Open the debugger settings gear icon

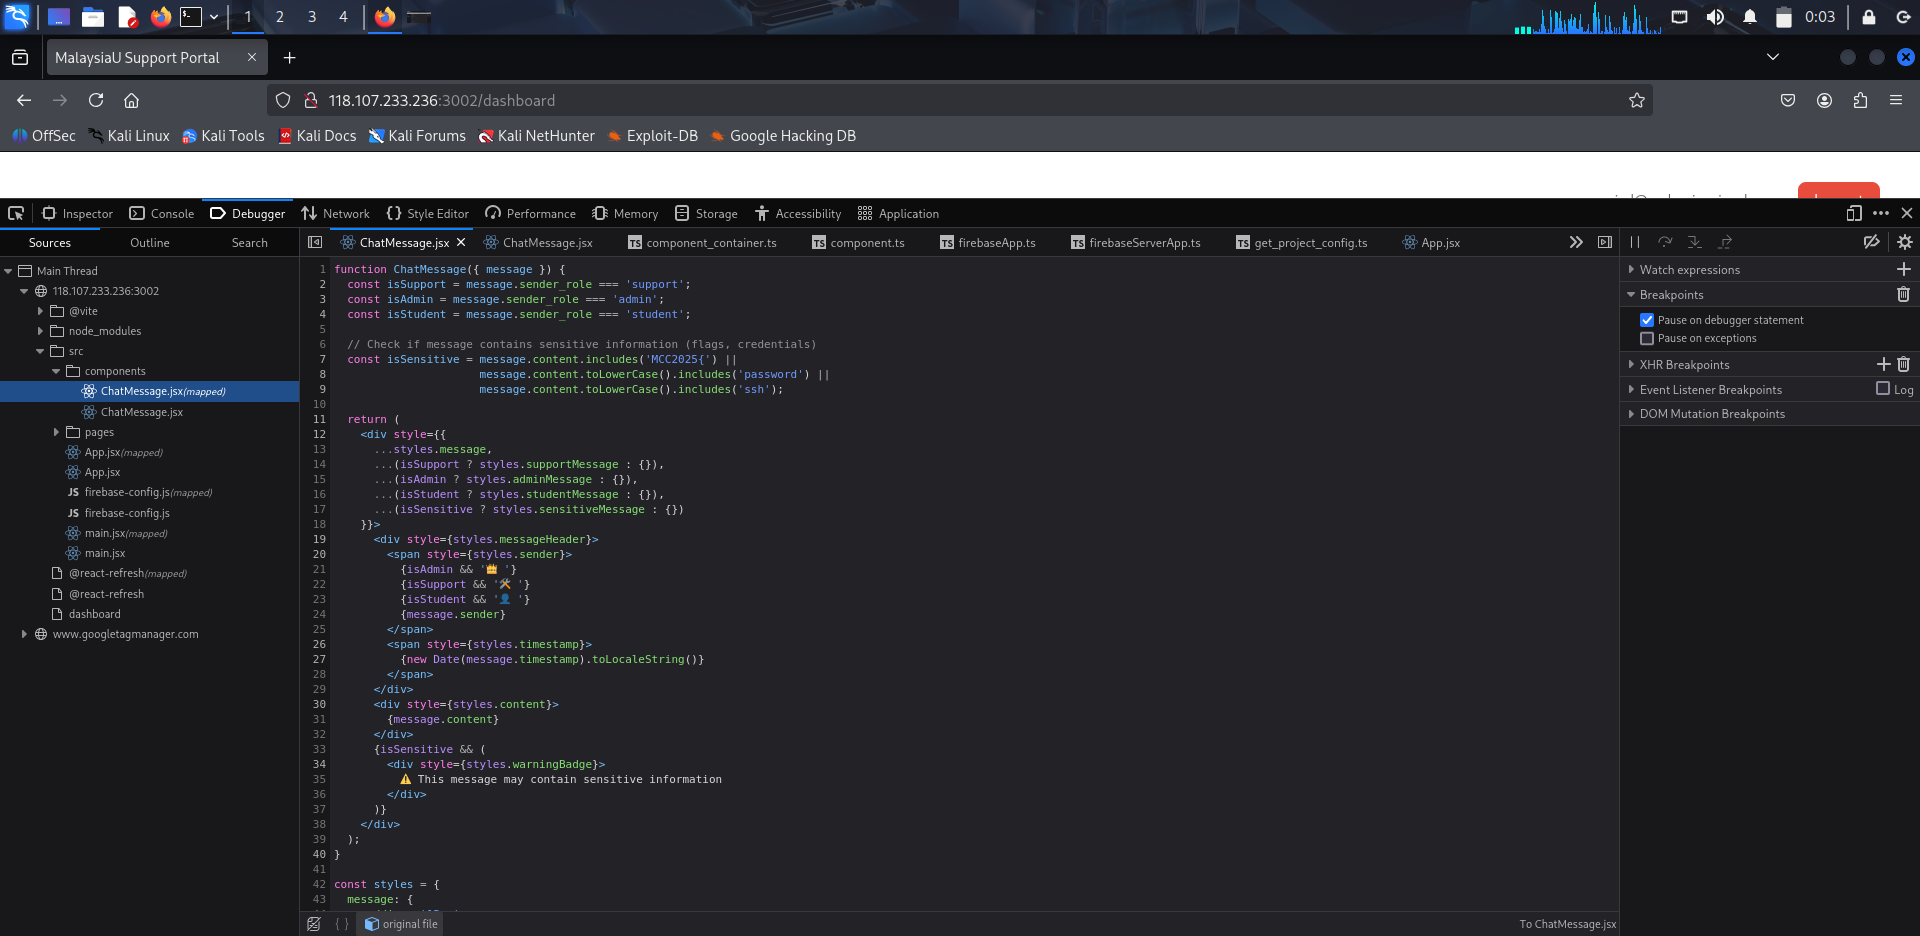1904,242
